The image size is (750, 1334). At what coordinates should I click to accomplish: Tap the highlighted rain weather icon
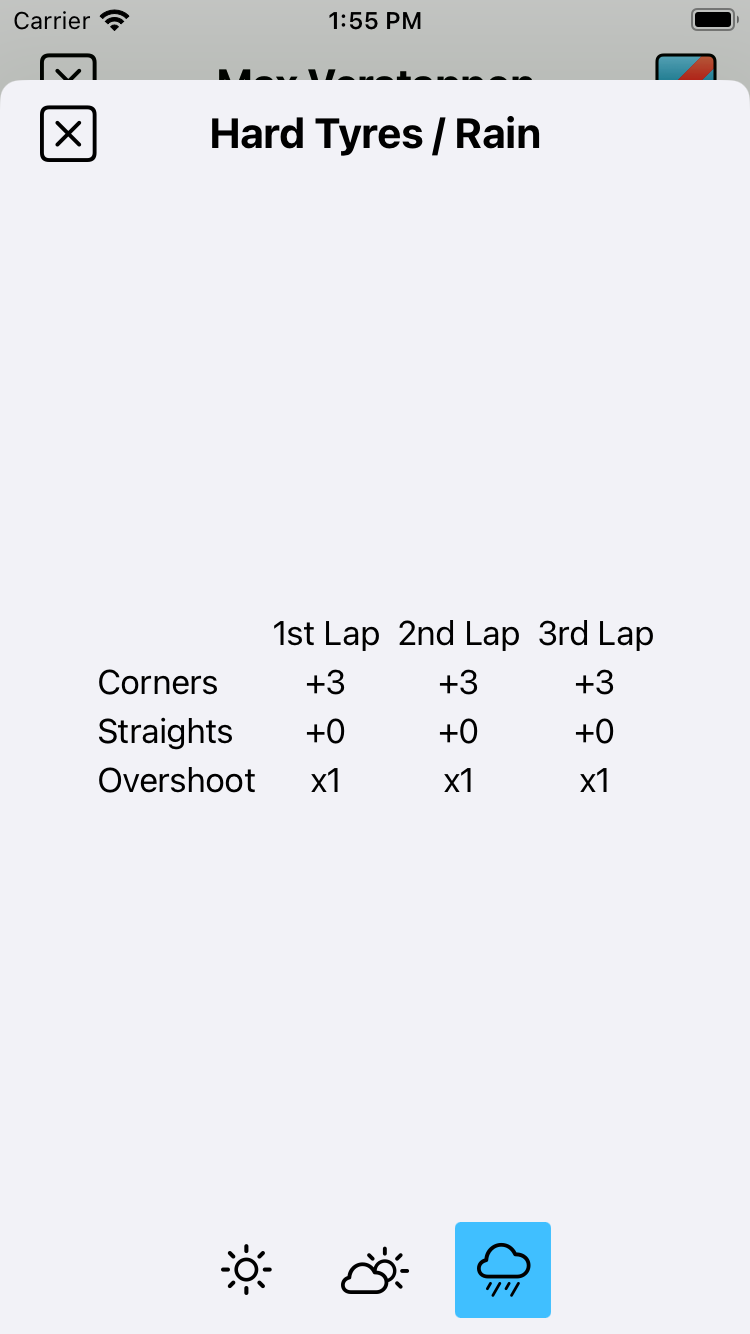click(x=503, y=1270)
